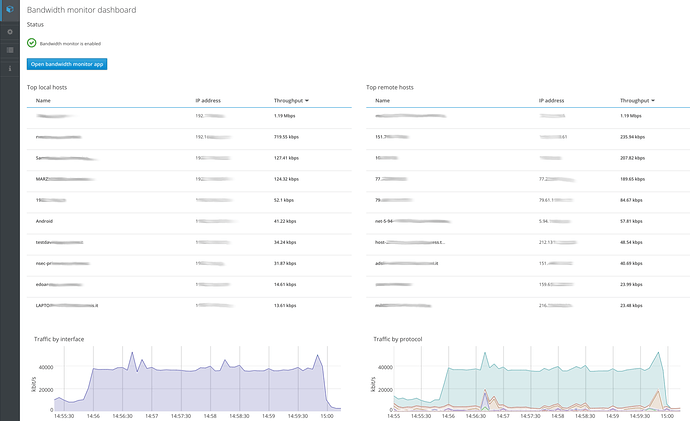Screen dimensions: 690x421
Task: Click remote hosts IP address column header
Action: point(551,101)
